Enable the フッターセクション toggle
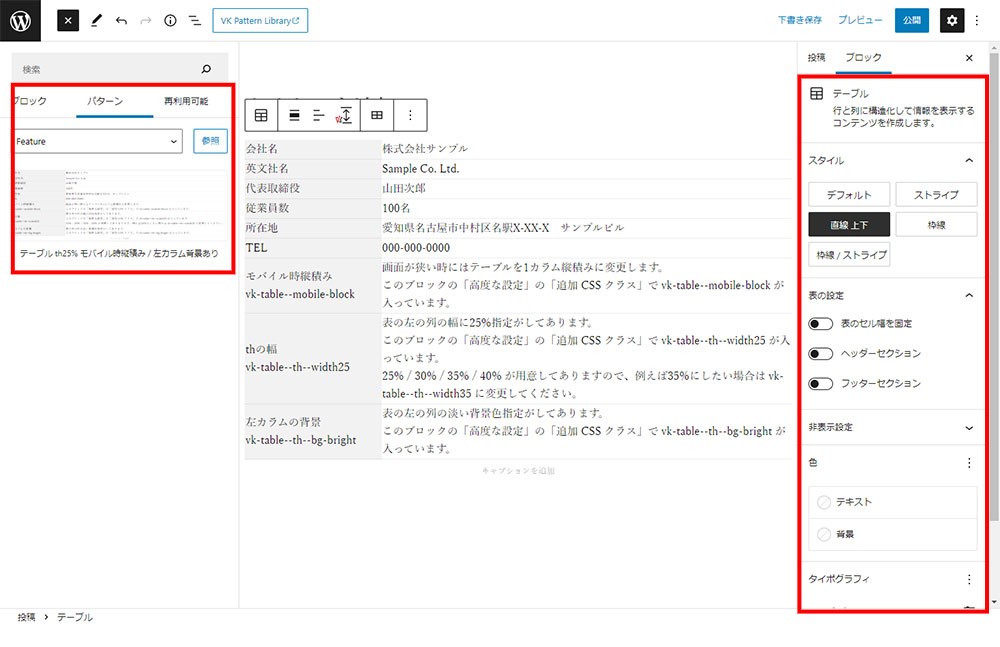This screenshot has height=647, width=1000. pos(821,384)
